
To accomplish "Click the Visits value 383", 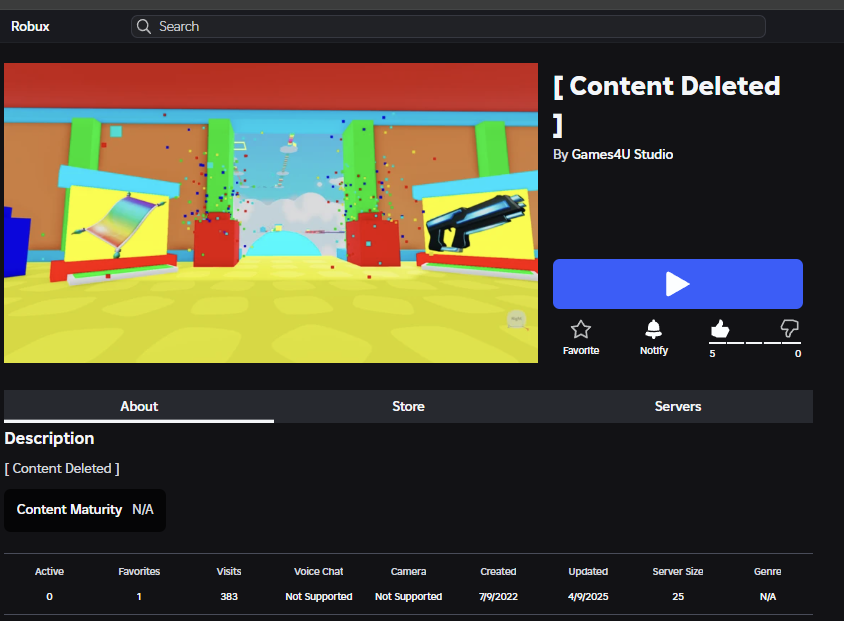I will (x=229, y=596).
